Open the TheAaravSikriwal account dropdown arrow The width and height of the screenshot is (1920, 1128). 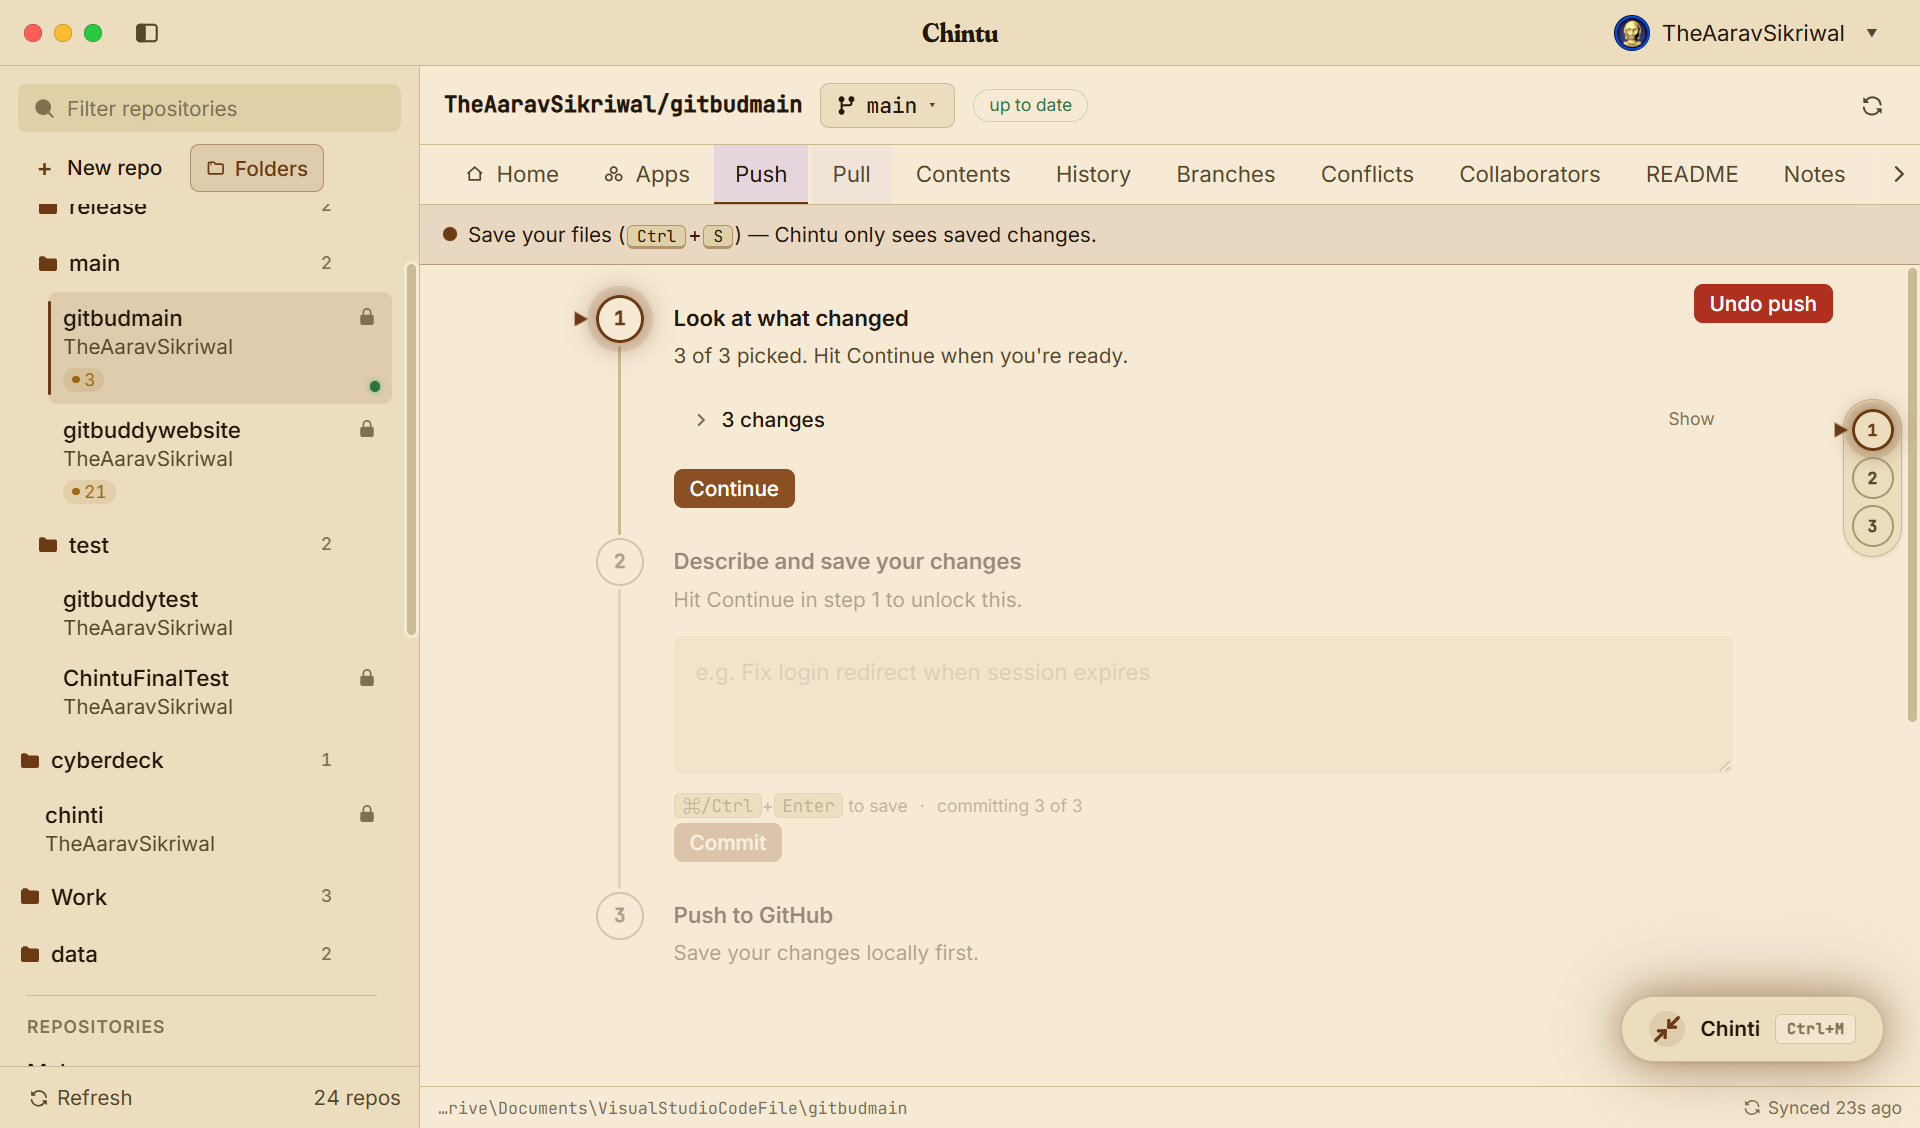click(1872, 33)
